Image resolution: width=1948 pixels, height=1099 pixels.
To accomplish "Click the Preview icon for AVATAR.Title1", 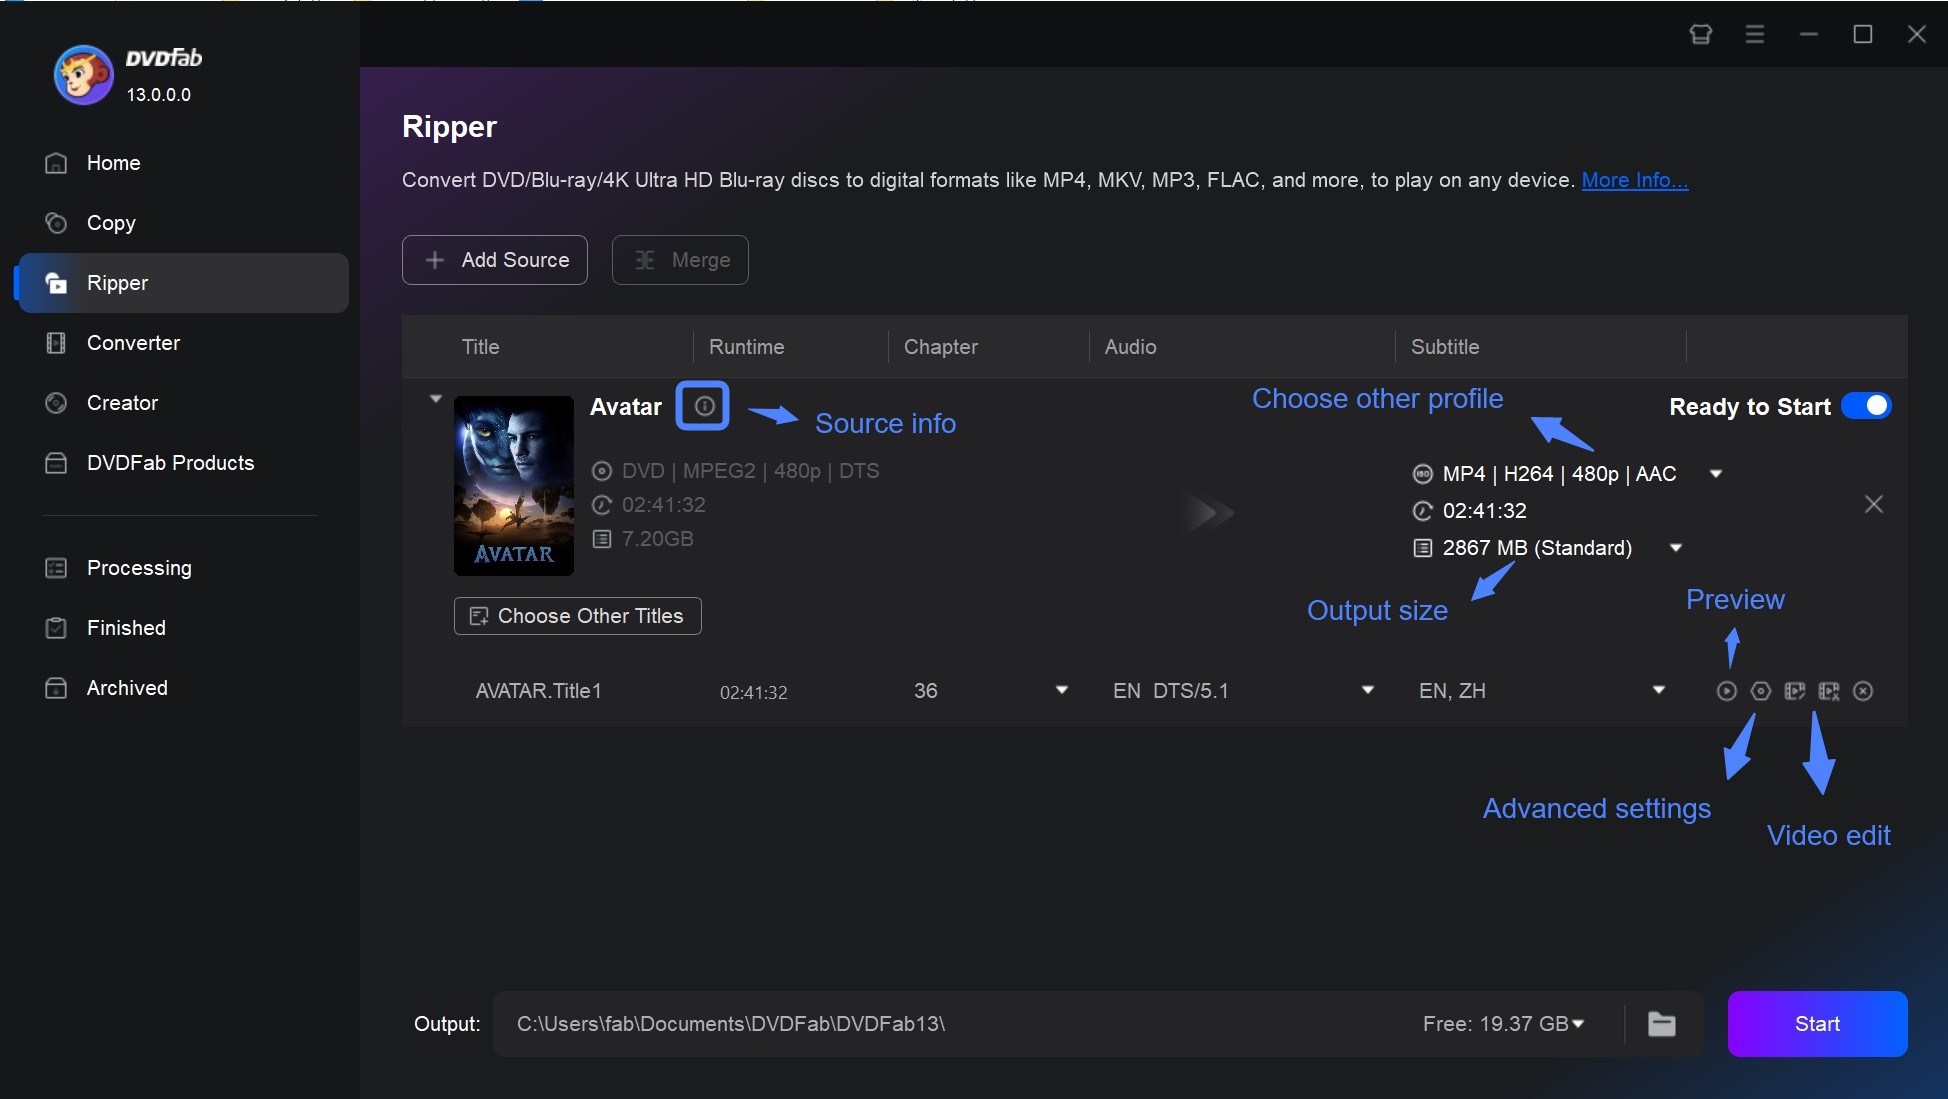I will [1726, 691].
